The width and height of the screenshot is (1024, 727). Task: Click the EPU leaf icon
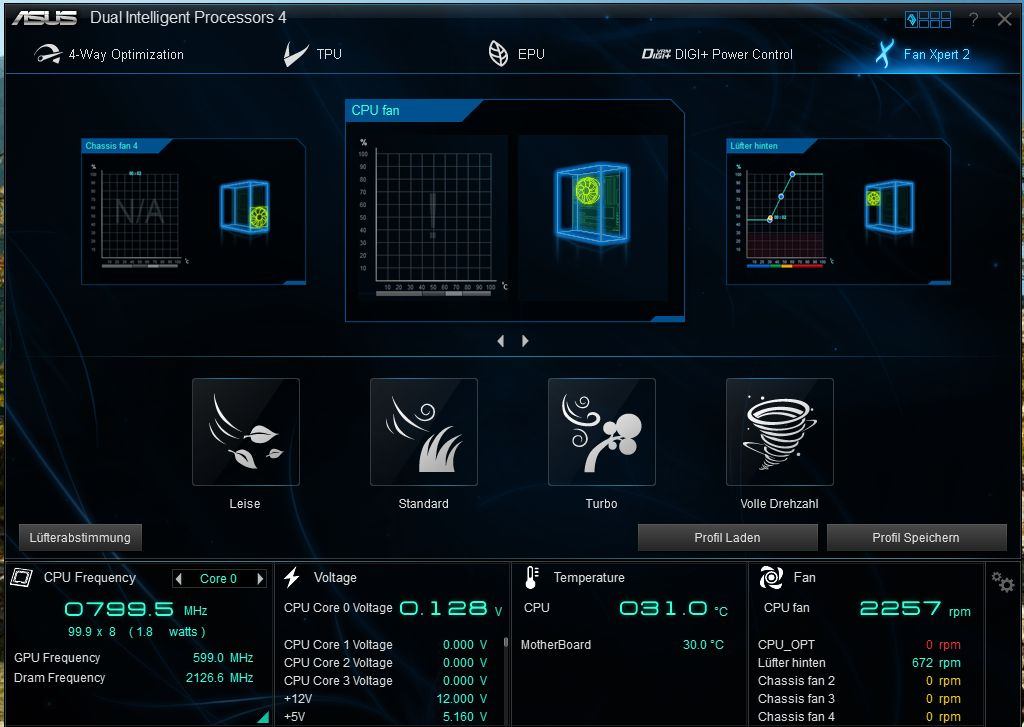[x=498, y=54]
